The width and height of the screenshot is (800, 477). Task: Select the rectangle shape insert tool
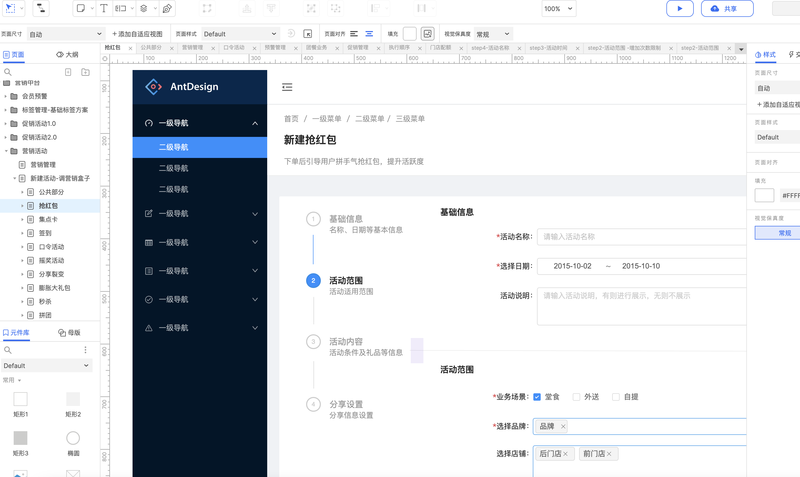(x=81, y=9)
